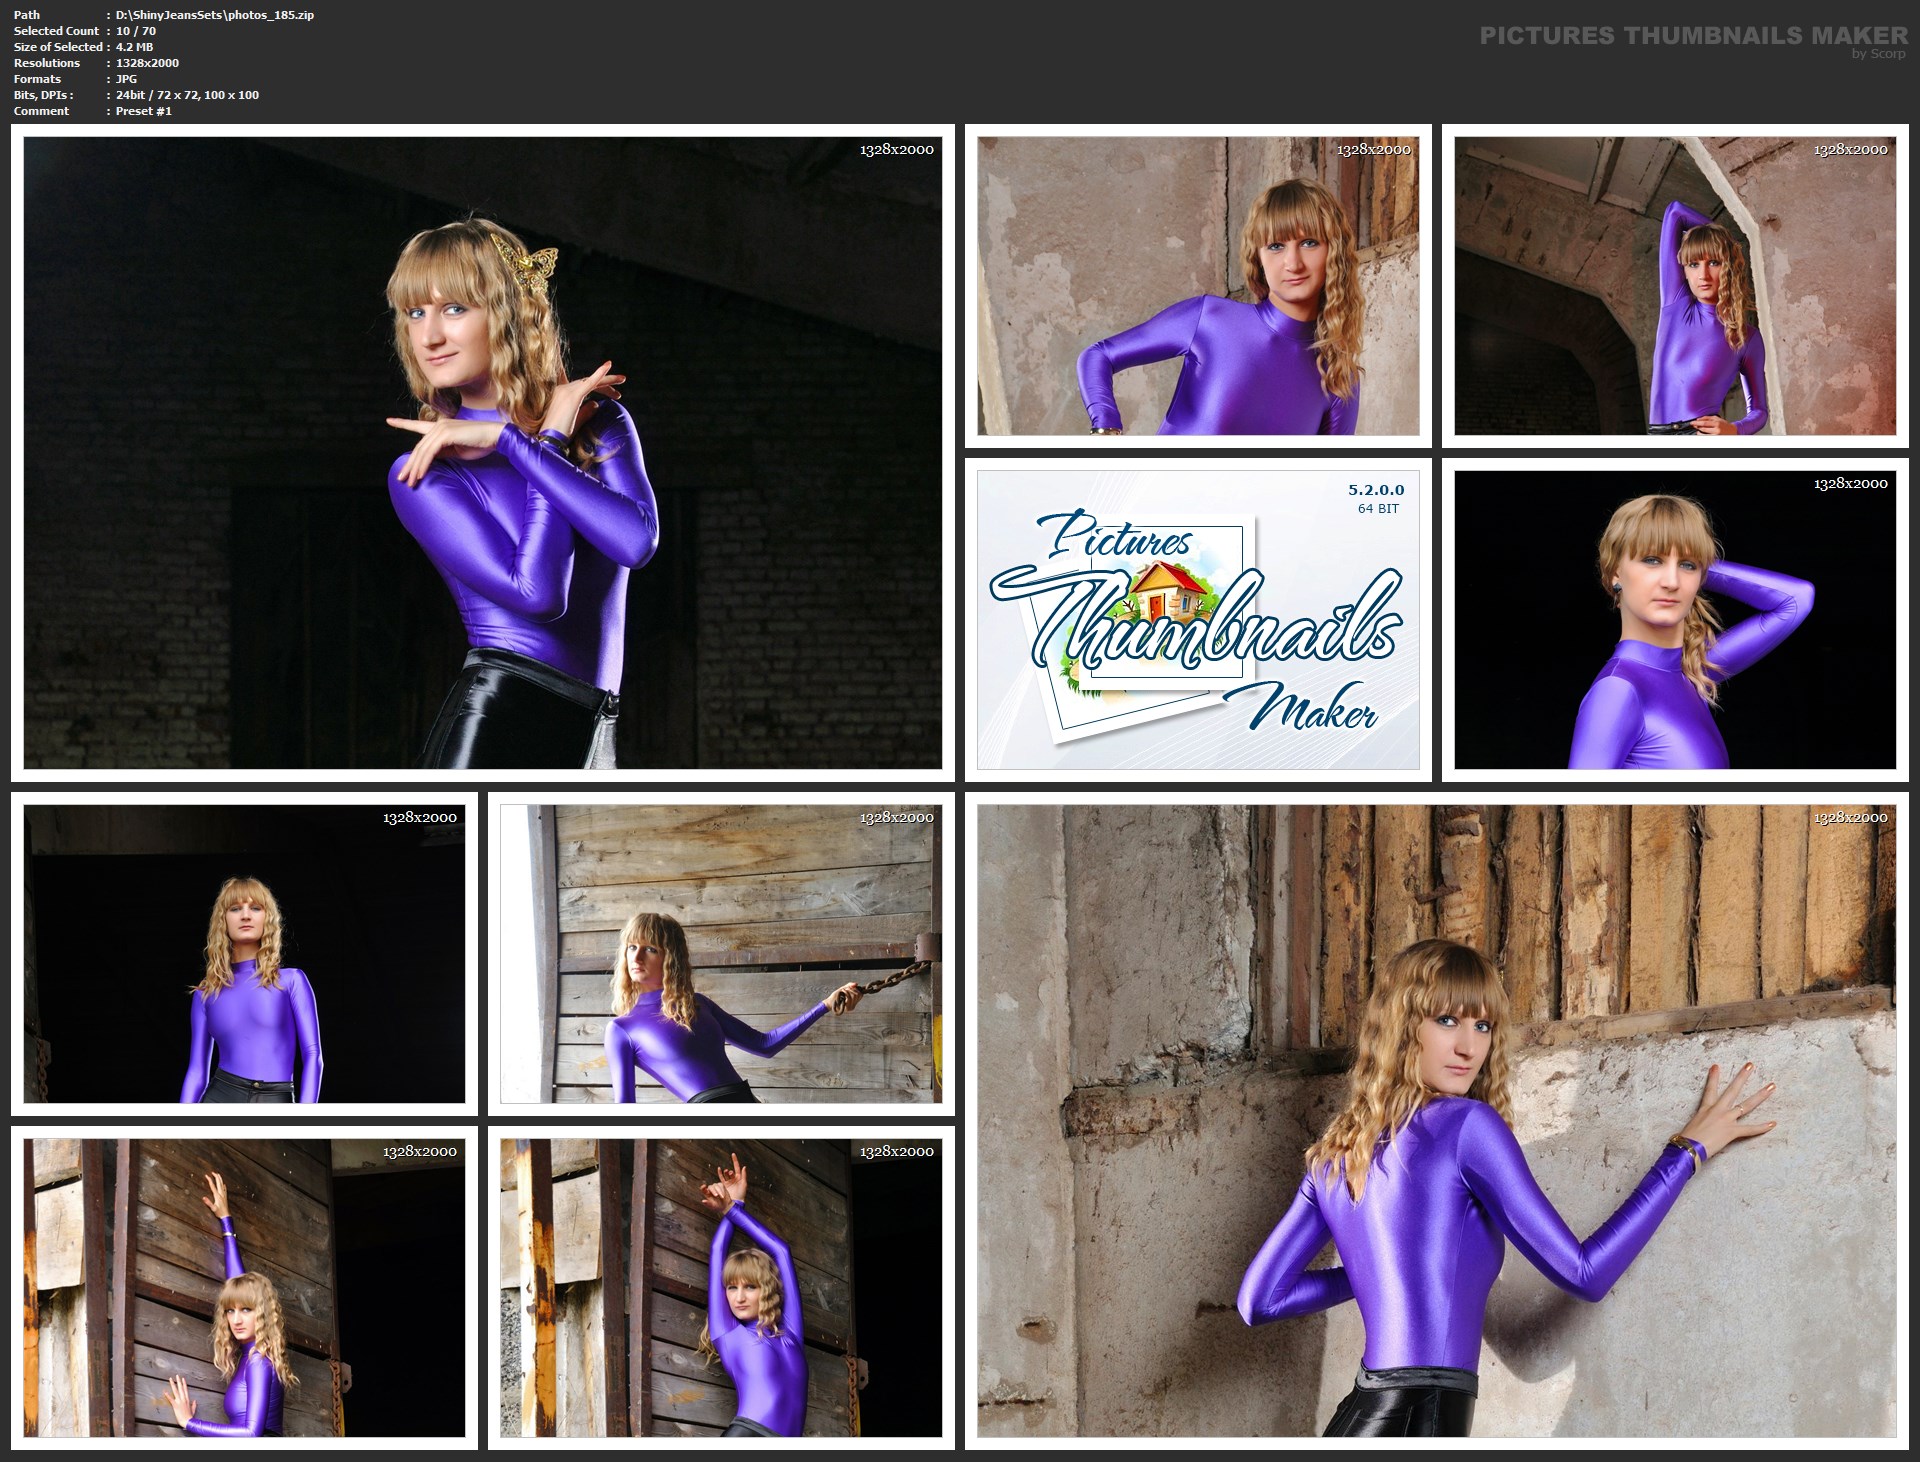The width and height of the screenshot is (1920, 1462).
Task: Select black-background portrait with hand behind head
Action: [1675, 620]
